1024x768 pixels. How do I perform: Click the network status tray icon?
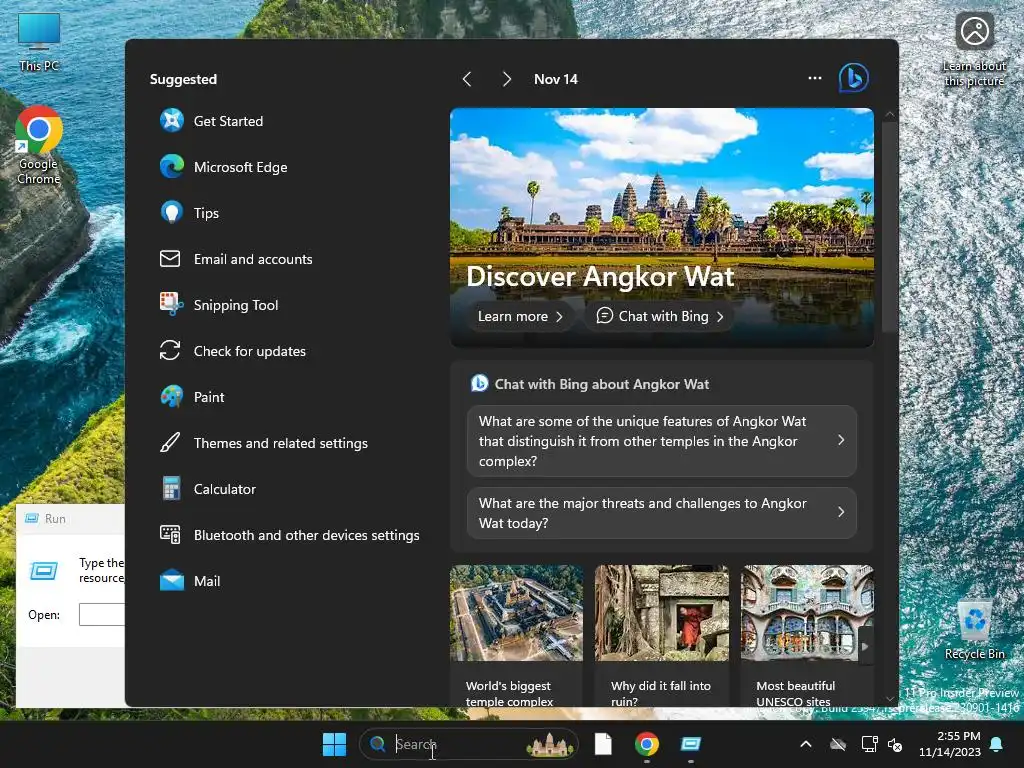coord(869,744)
